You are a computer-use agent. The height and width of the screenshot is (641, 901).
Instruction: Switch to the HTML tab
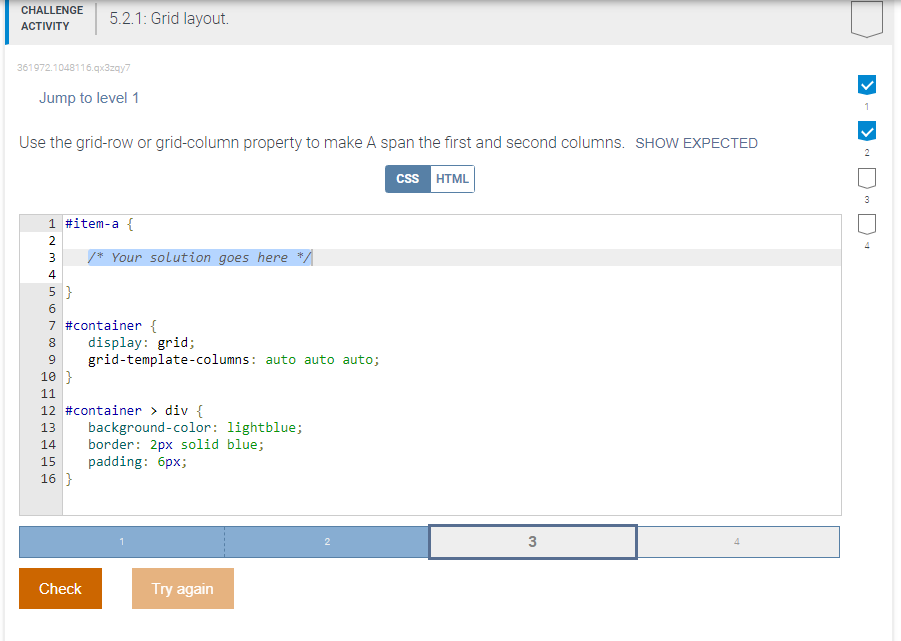[x=452, y=178]
